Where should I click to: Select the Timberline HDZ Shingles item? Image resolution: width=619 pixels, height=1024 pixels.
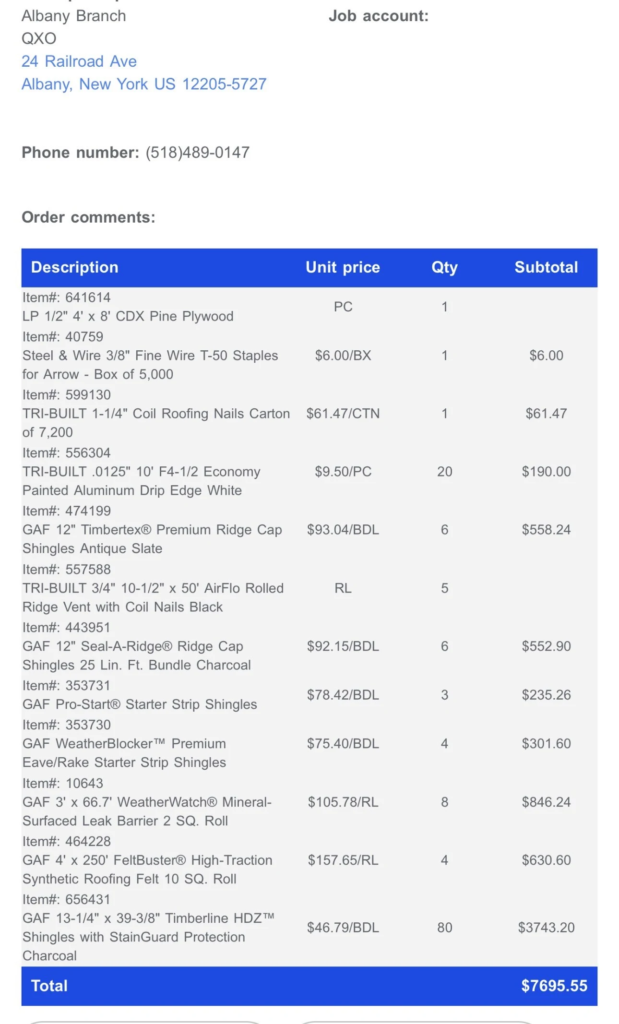coord(148,936)
